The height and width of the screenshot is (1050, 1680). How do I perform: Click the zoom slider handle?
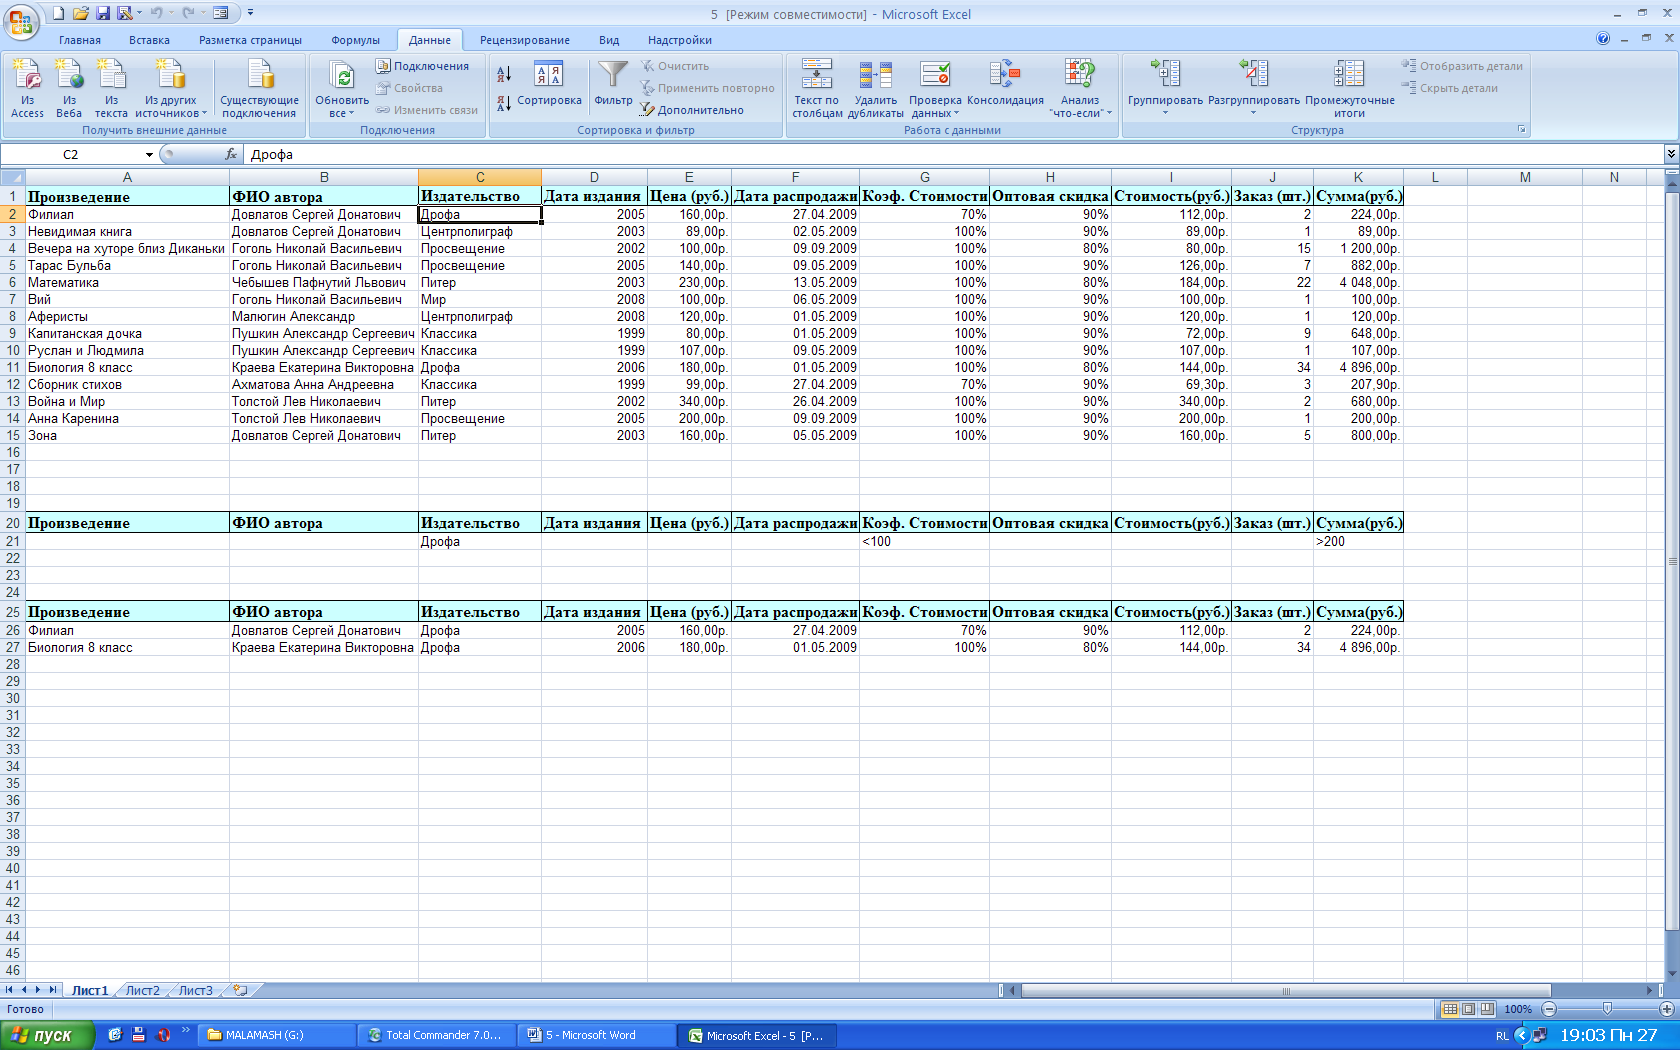point(1607,1009)
